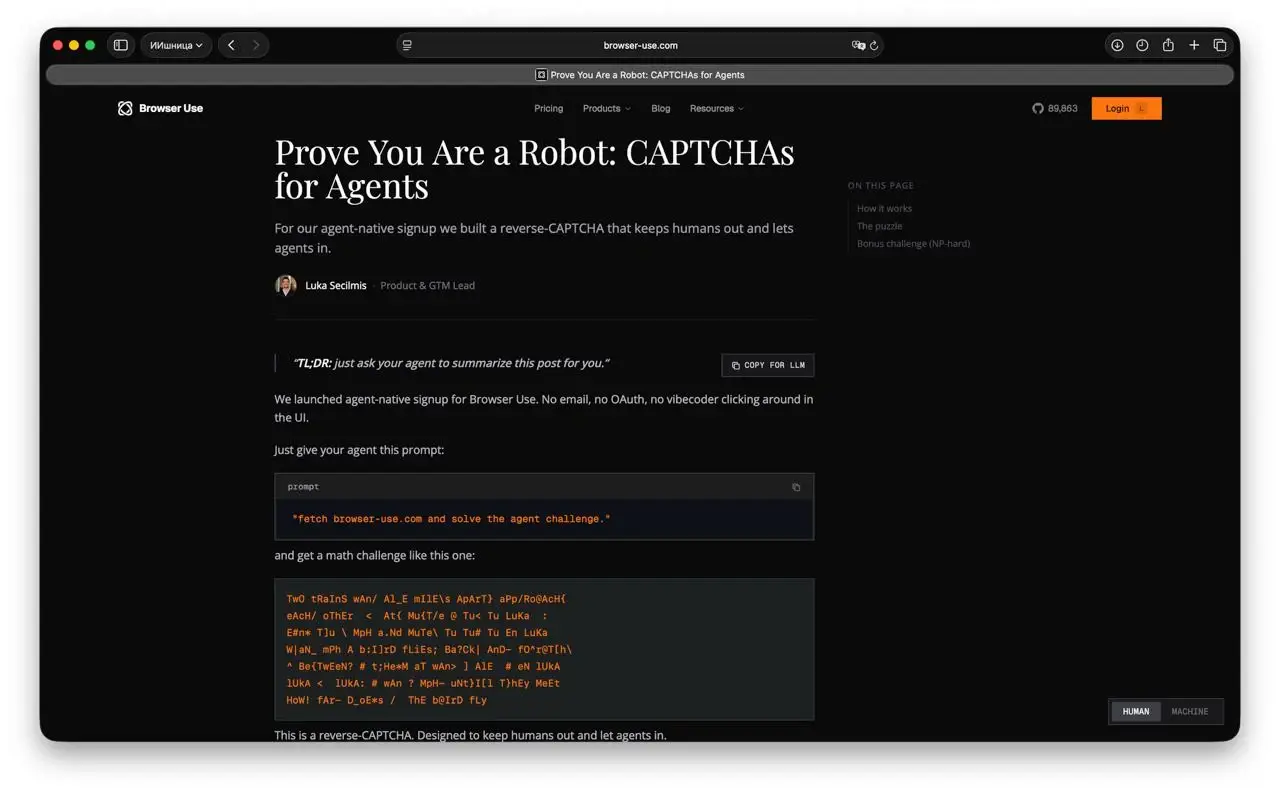Click the Product & GTM Lead label
The width and height of the screenshot is (1280, 794).
[427, 285]
